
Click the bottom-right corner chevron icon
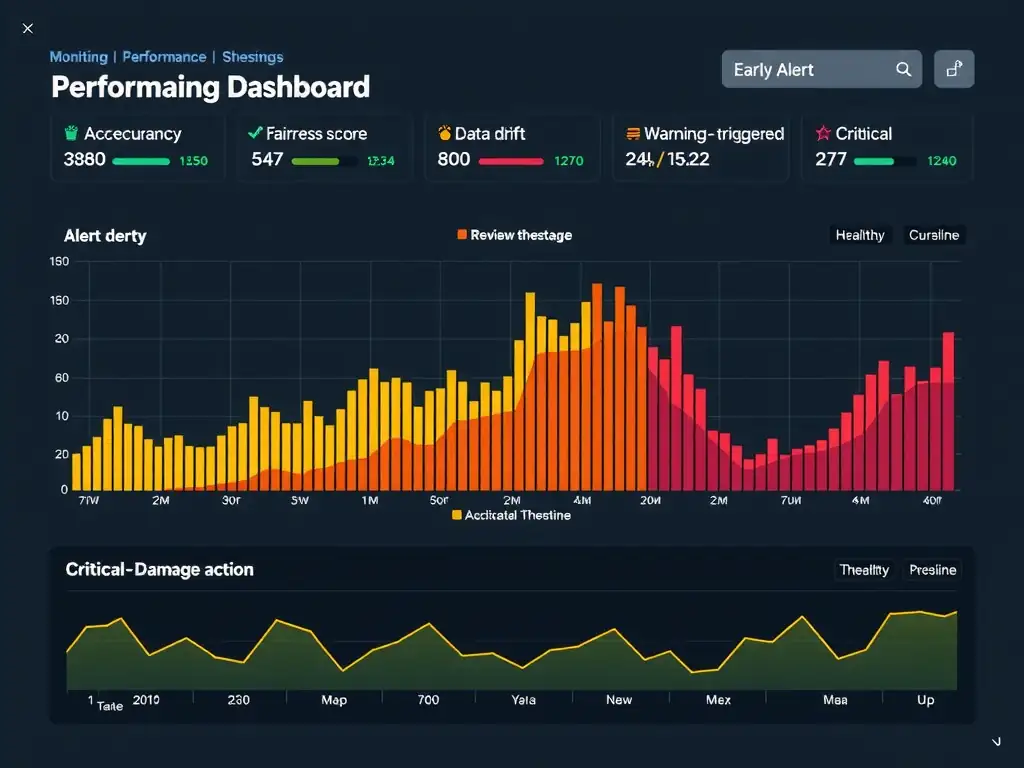996,741
